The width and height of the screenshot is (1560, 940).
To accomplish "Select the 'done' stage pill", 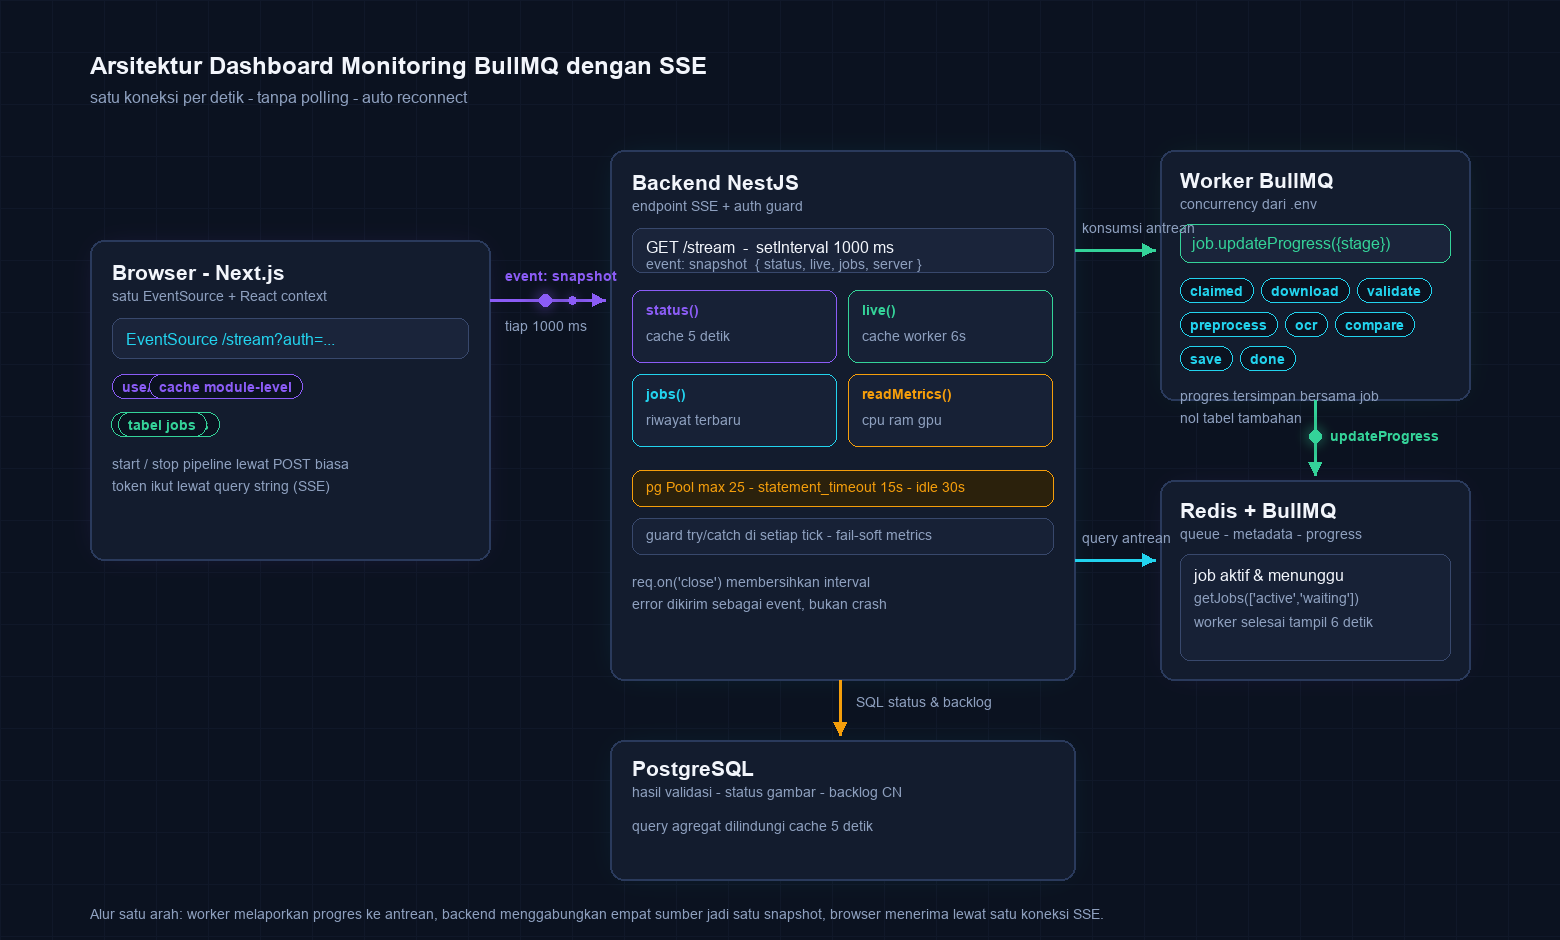I will pos(1267,359).
